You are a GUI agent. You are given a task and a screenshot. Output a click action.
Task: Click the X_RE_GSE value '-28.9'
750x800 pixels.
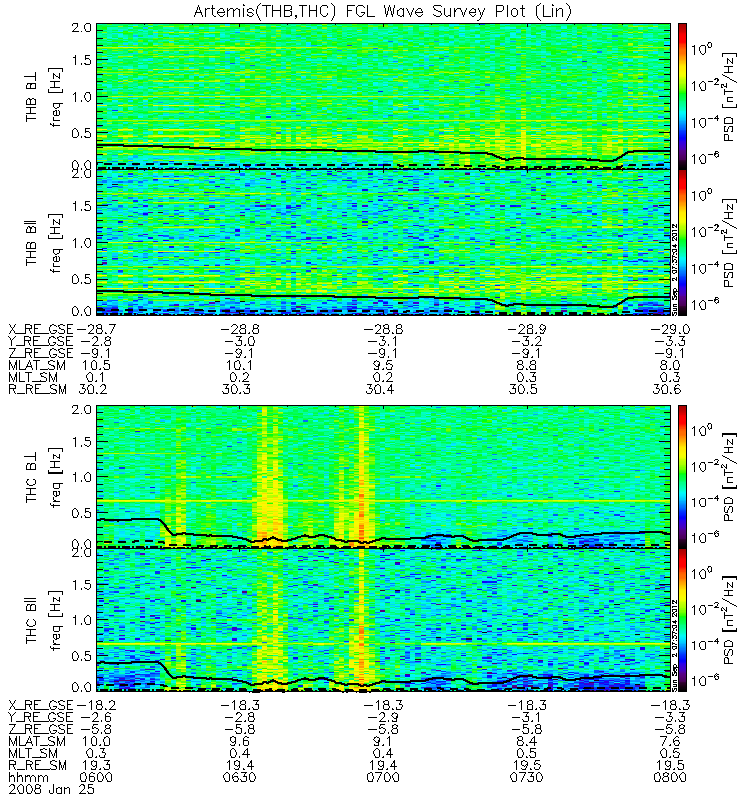tap(526, 330)
